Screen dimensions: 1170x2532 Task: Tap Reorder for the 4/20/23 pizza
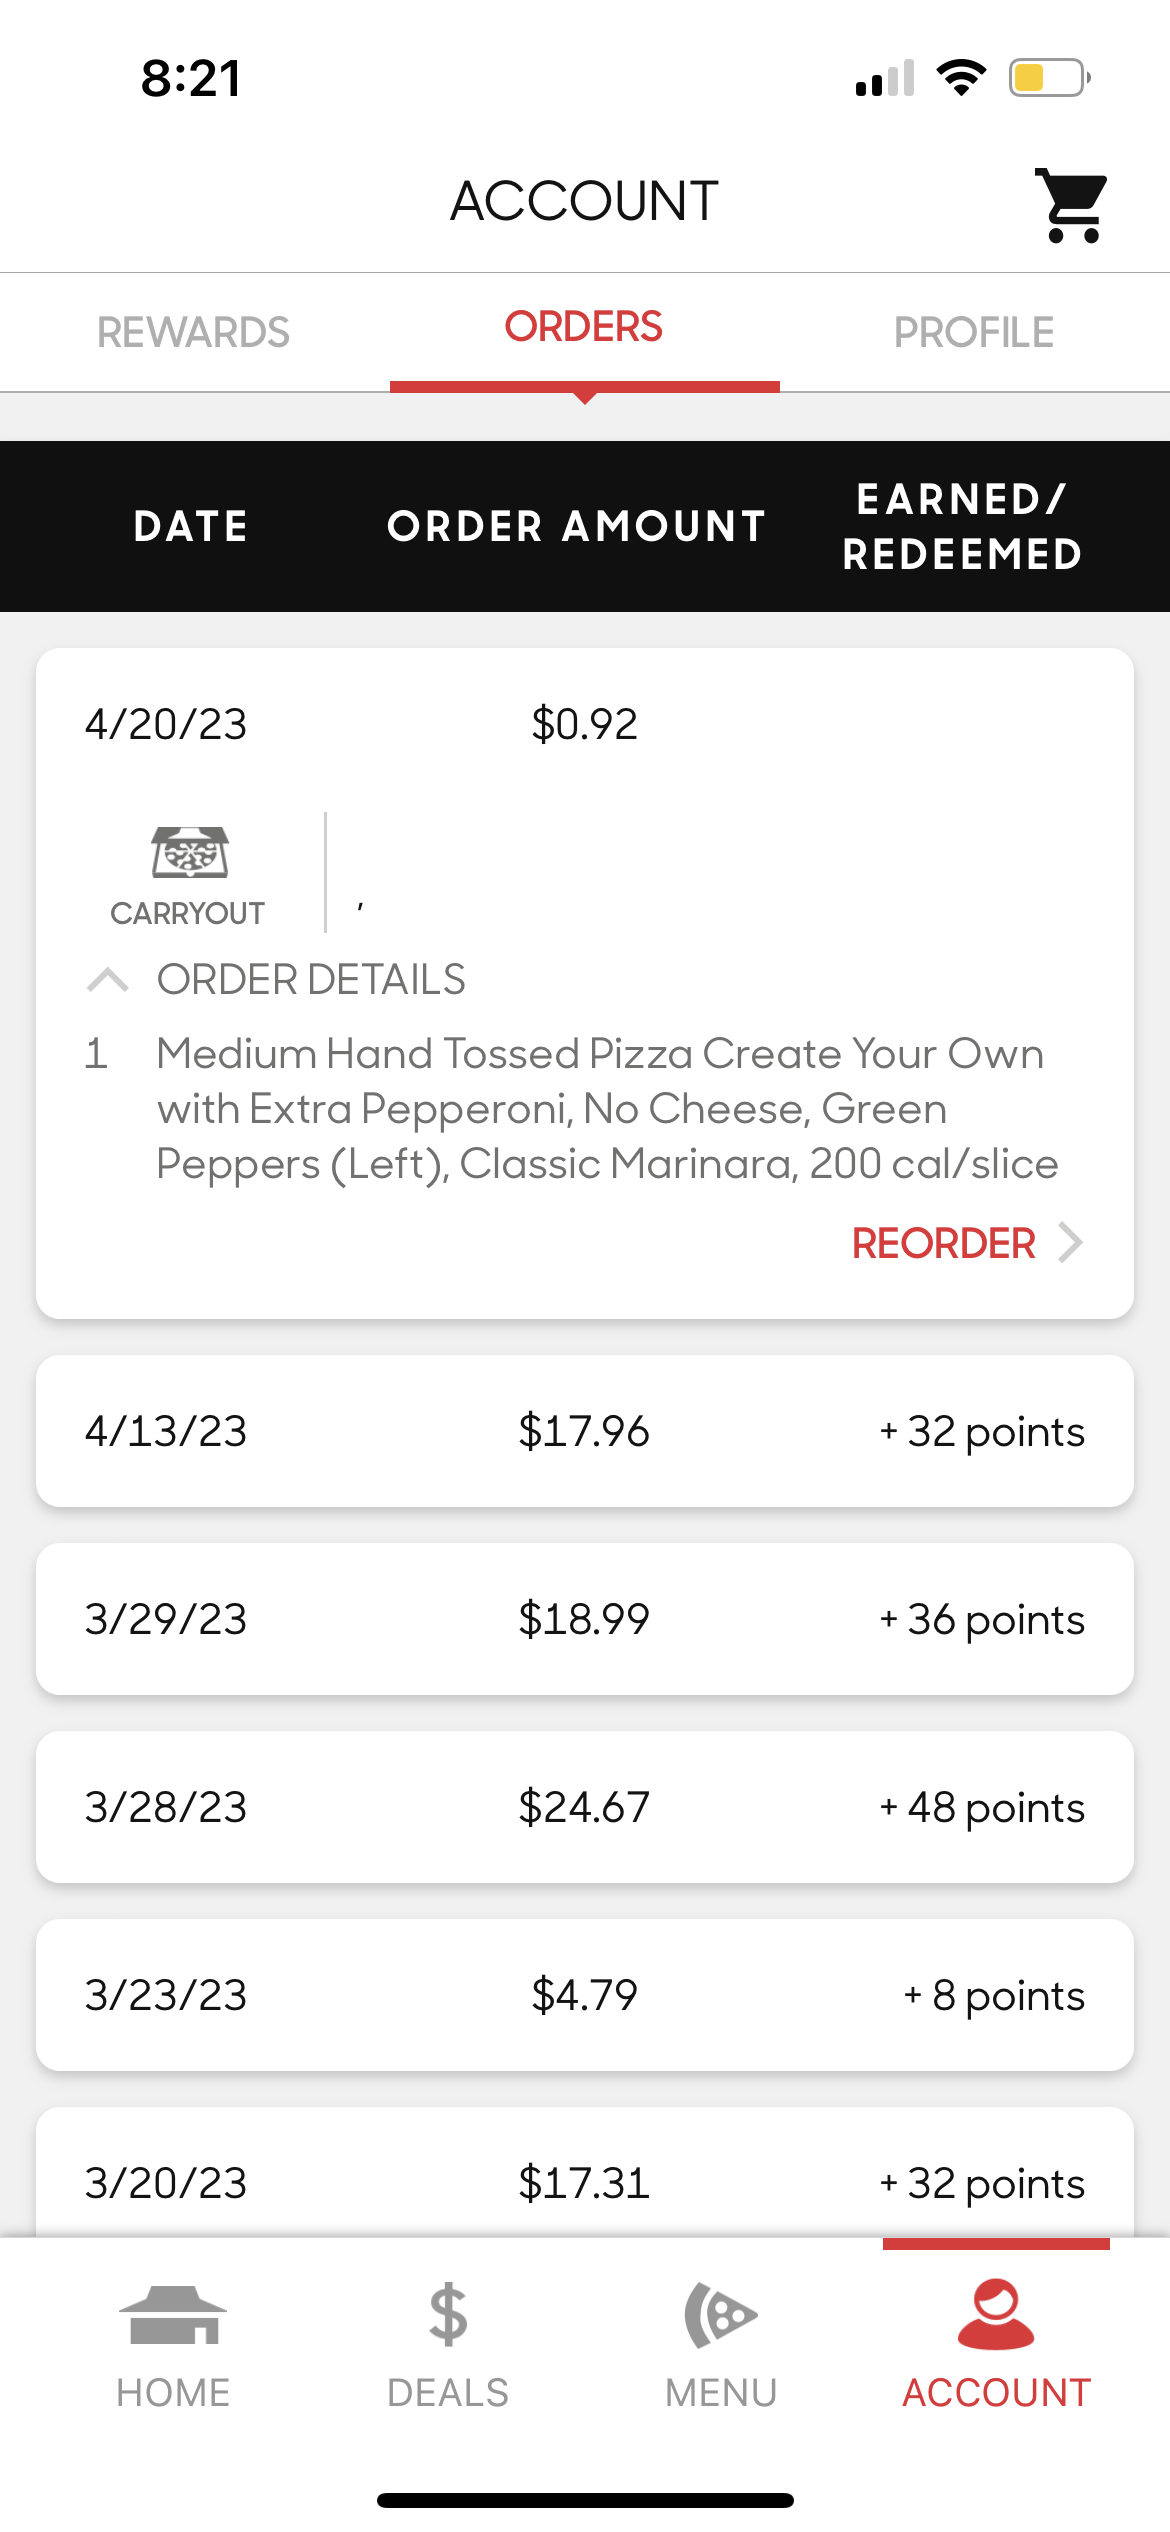click(x=943, y=1243)
